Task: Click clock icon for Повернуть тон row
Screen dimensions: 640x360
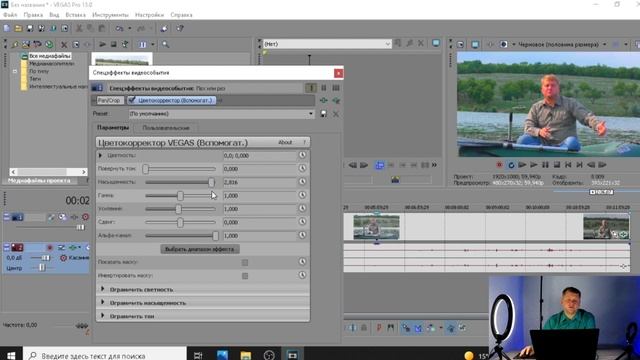Action: point(302,168)
